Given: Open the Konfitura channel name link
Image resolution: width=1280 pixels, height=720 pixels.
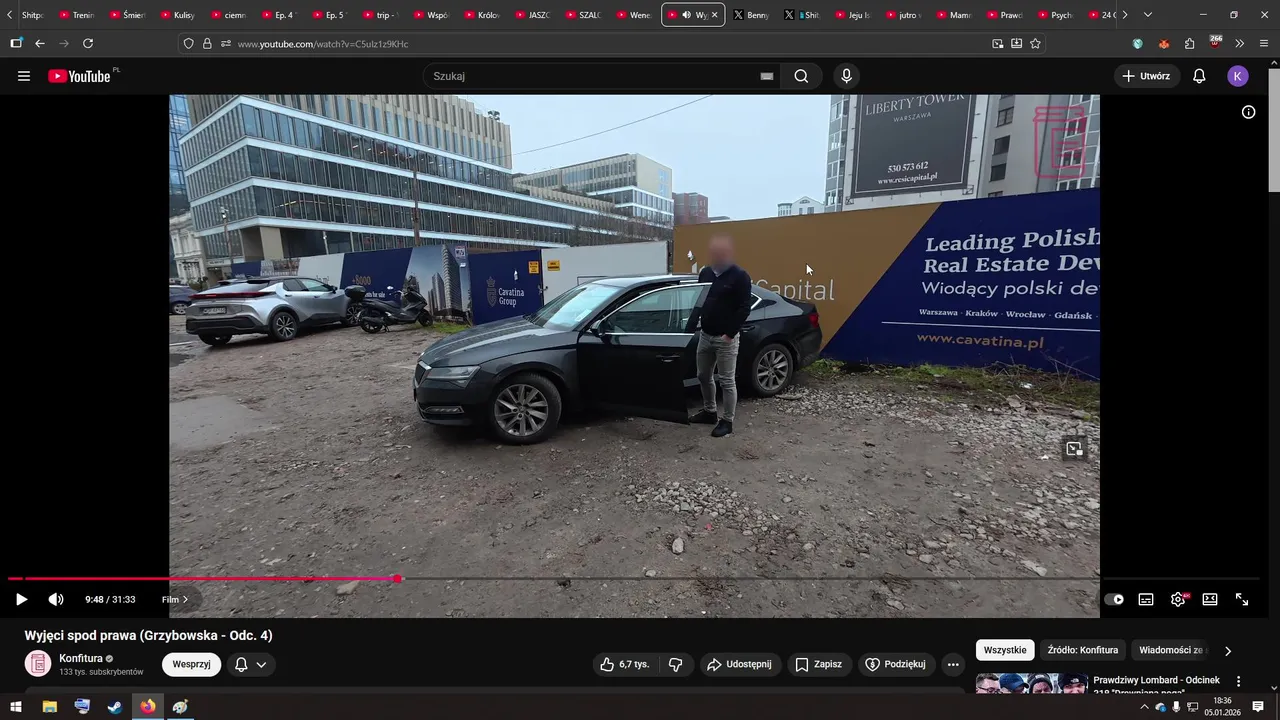Looking at the screenshot, I should pyautogui.click(x=81, y=658).
